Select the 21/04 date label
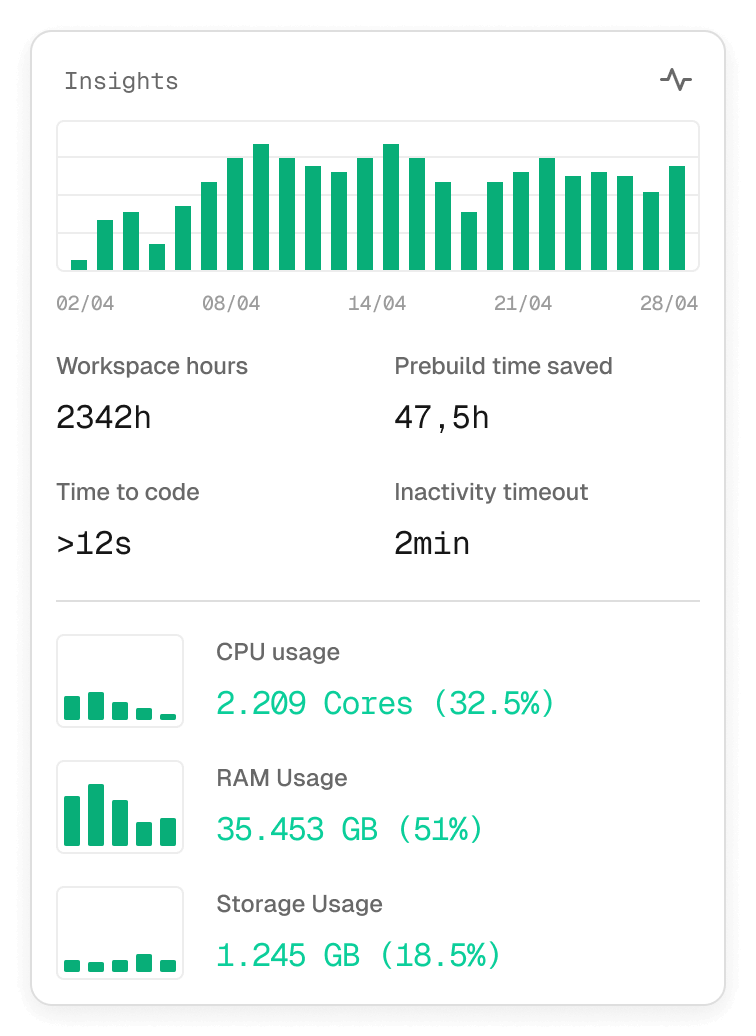 click(523, 304)
